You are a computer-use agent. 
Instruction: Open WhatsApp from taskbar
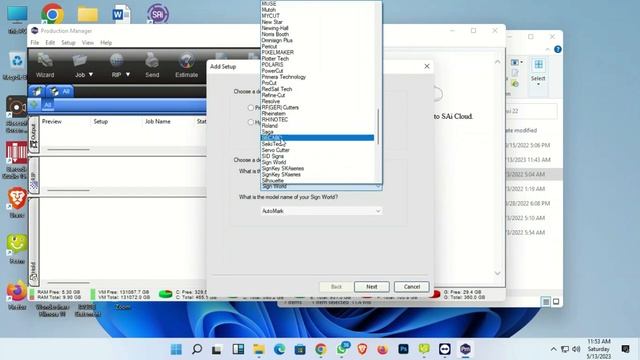342,349
